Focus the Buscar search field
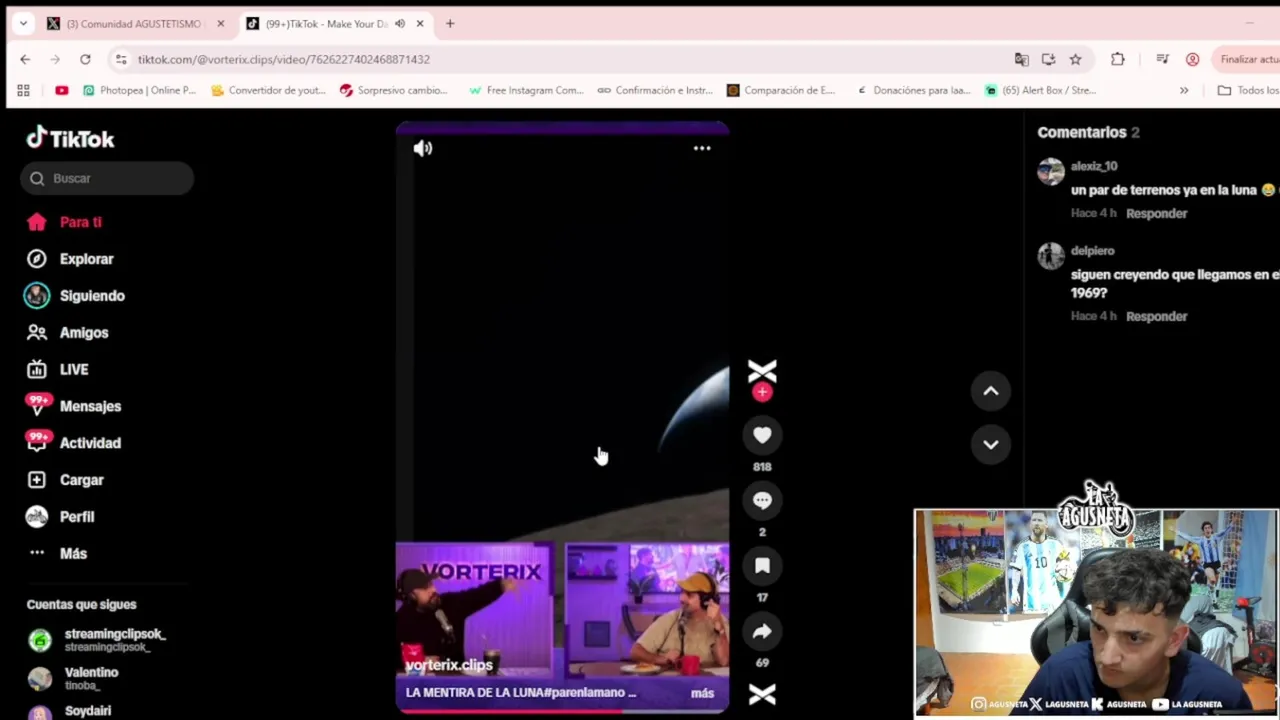 107,178
